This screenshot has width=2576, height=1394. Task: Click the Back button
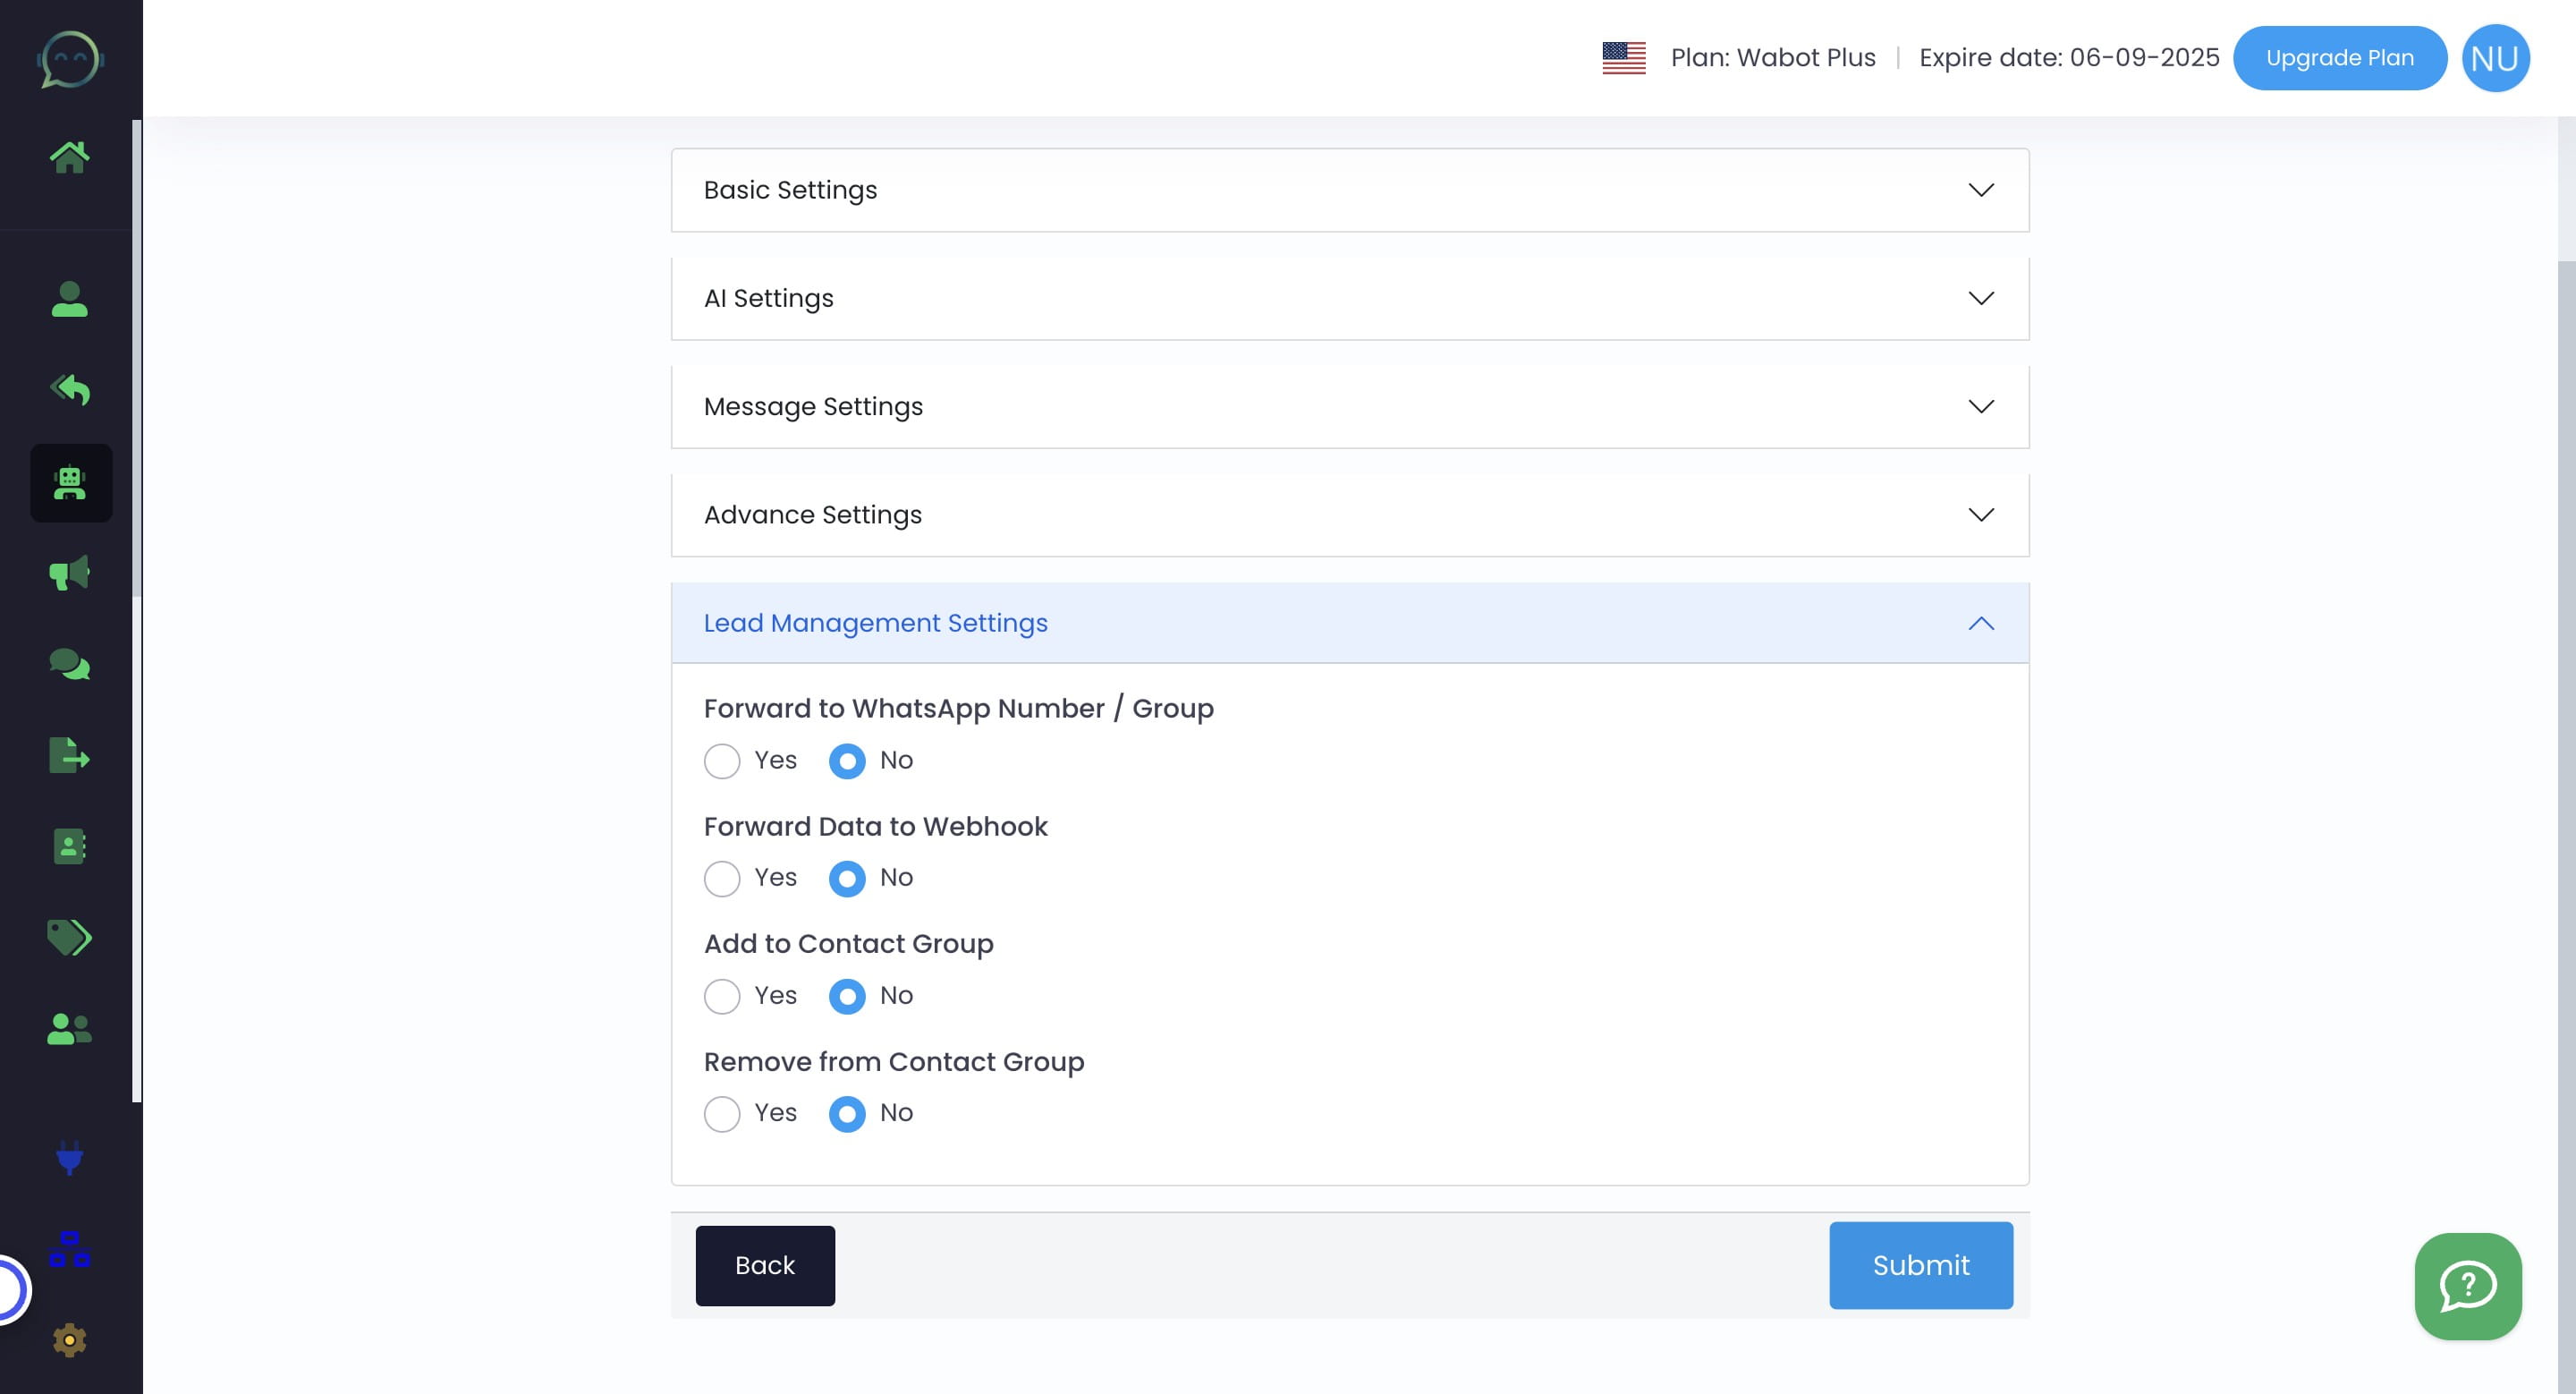pyautogui.click(x=766, y=1267)
